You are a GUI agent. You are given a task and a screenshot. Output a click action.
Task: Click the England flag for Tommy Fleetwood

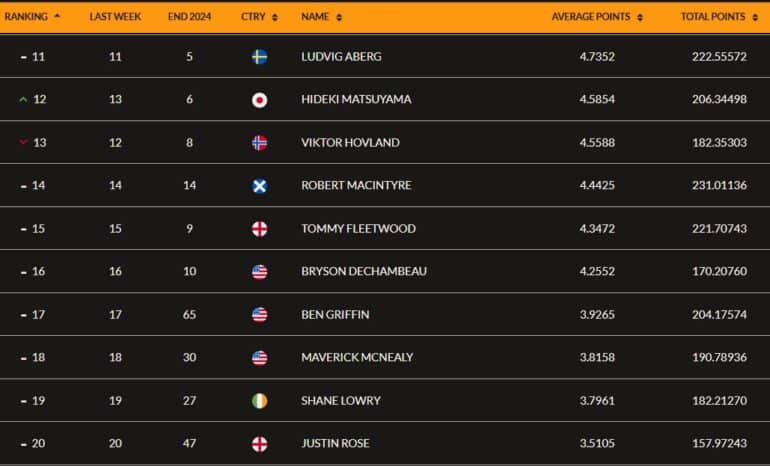point(259,229)
